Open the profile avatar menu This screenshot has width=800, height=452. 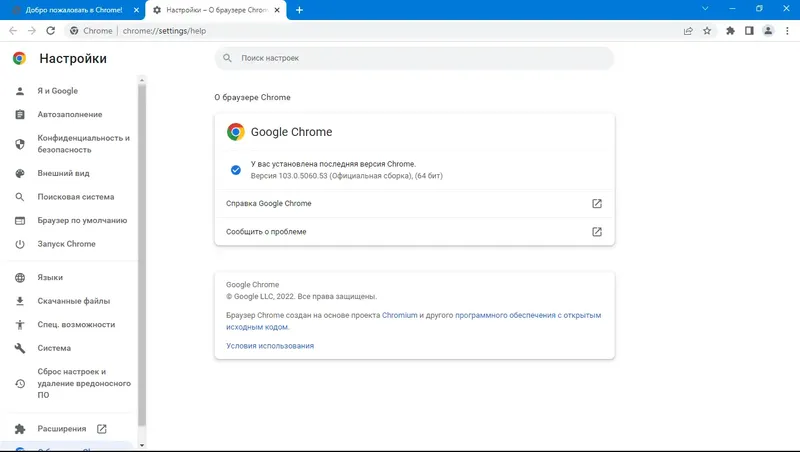(x=768, y=31)
